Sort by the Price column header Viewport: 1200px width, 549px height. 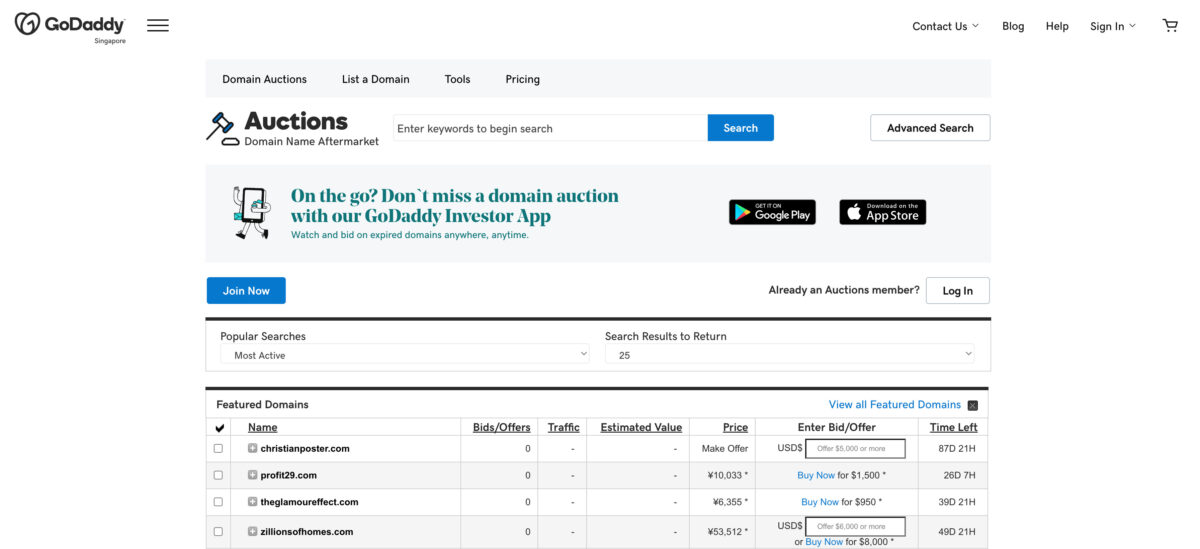tap(735, 427)
